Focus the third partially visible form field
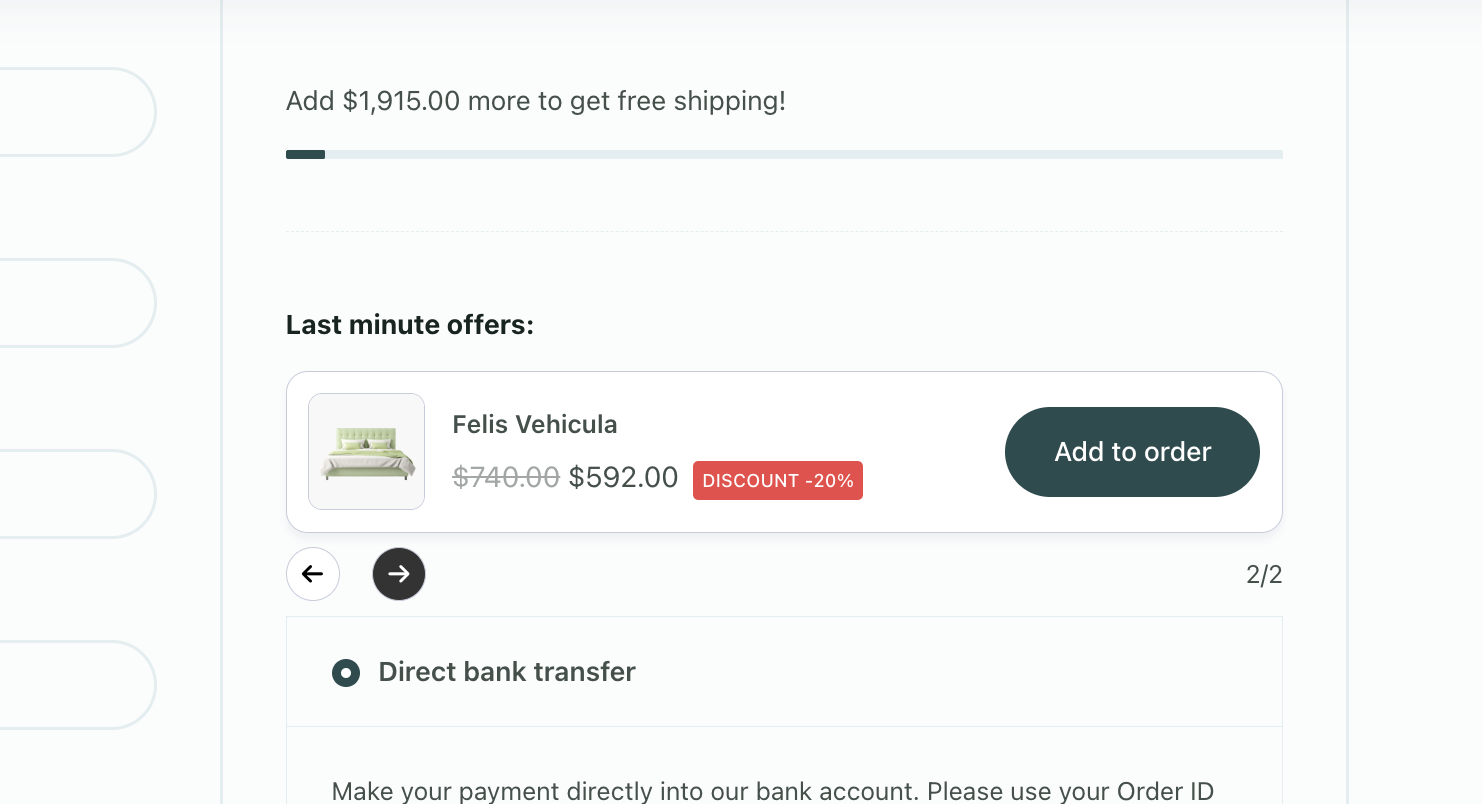 coord(70,494)
